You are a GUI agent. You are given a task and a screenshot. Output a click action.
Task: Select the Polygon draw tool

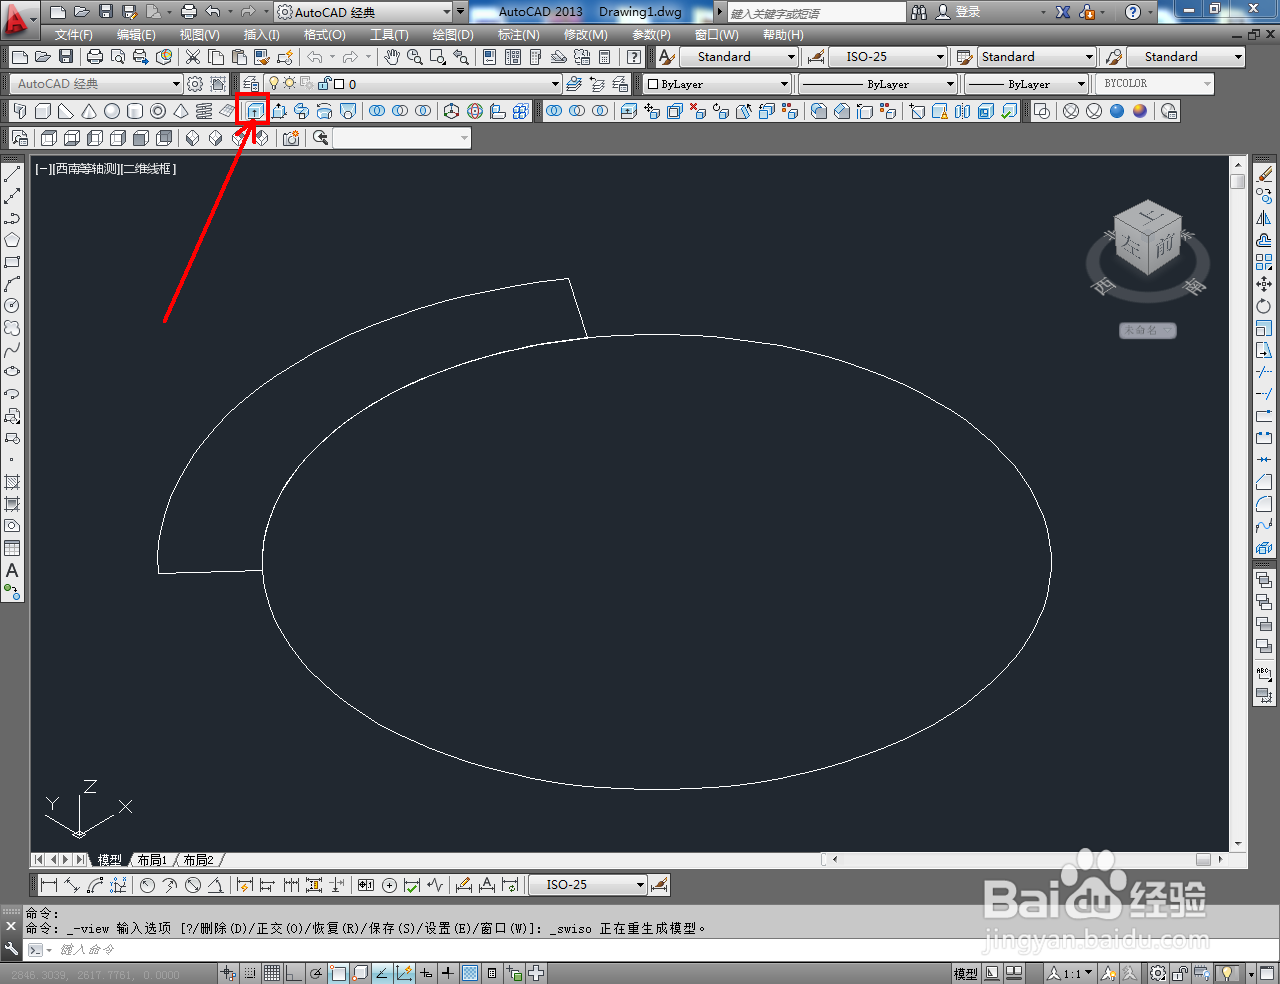click(12, 240)
